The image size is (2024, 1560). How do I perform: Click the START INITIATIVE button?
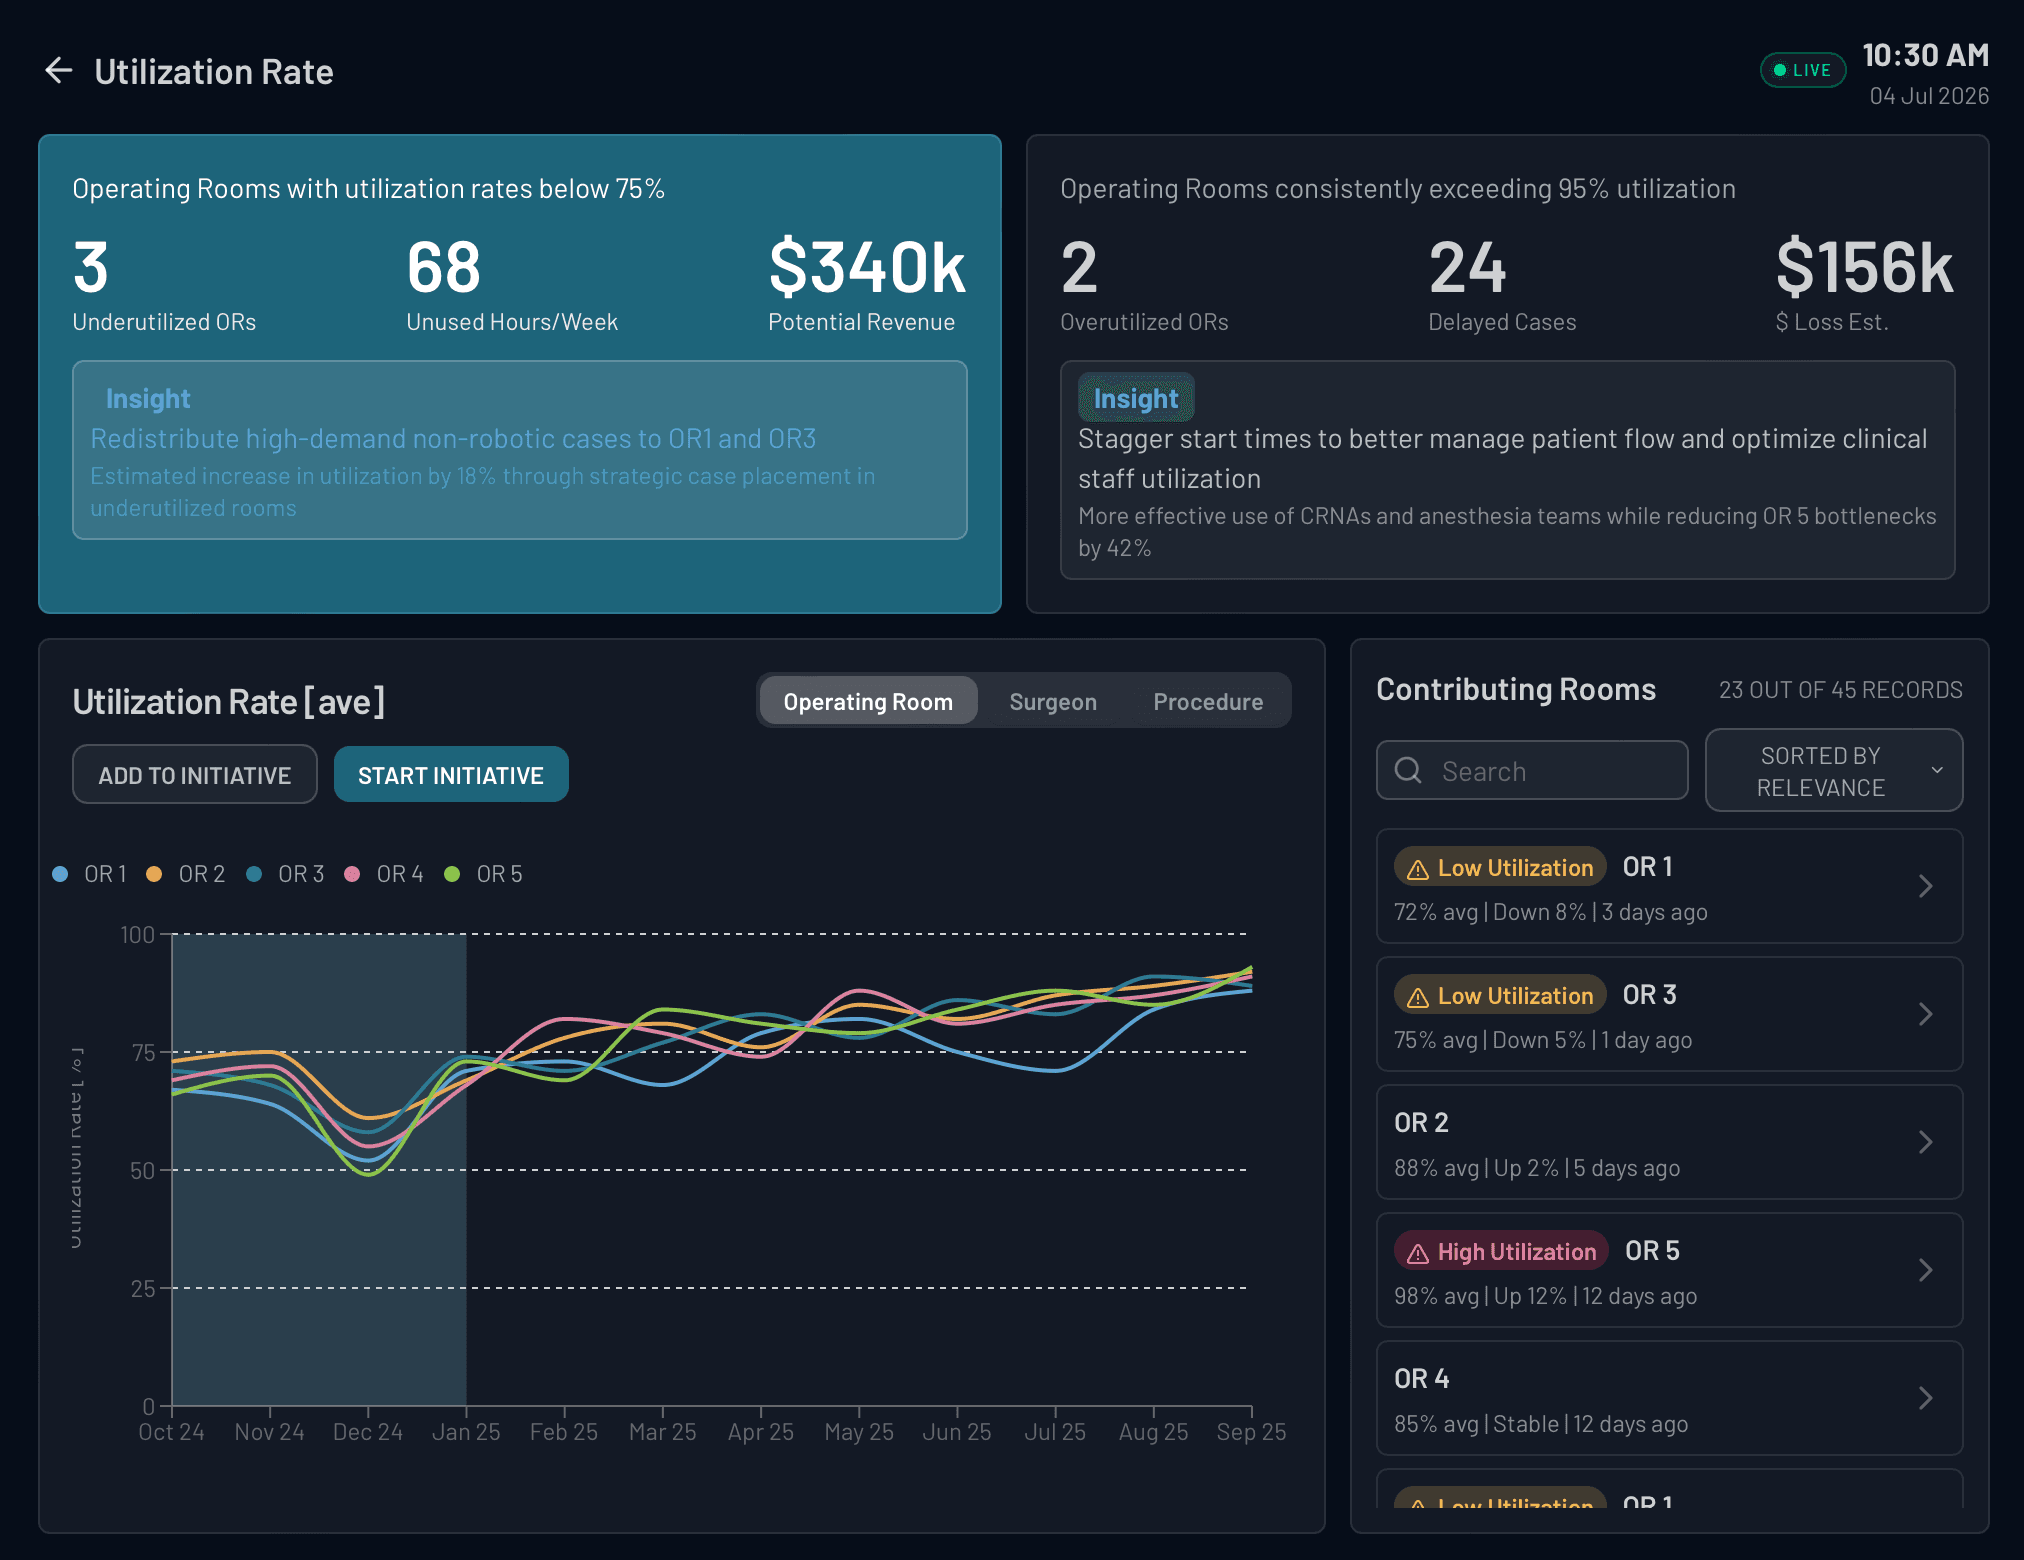[451, 773]
